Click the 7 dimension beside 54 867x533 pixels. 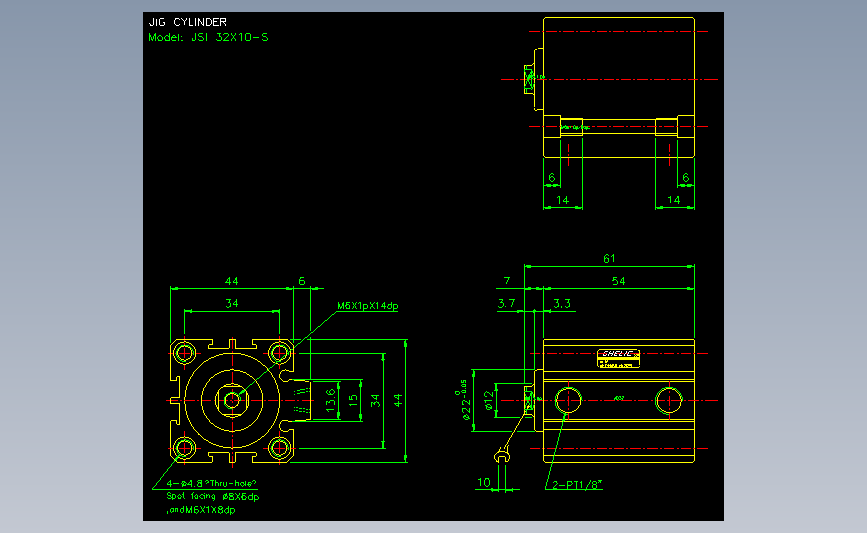[x=507, y=281]
